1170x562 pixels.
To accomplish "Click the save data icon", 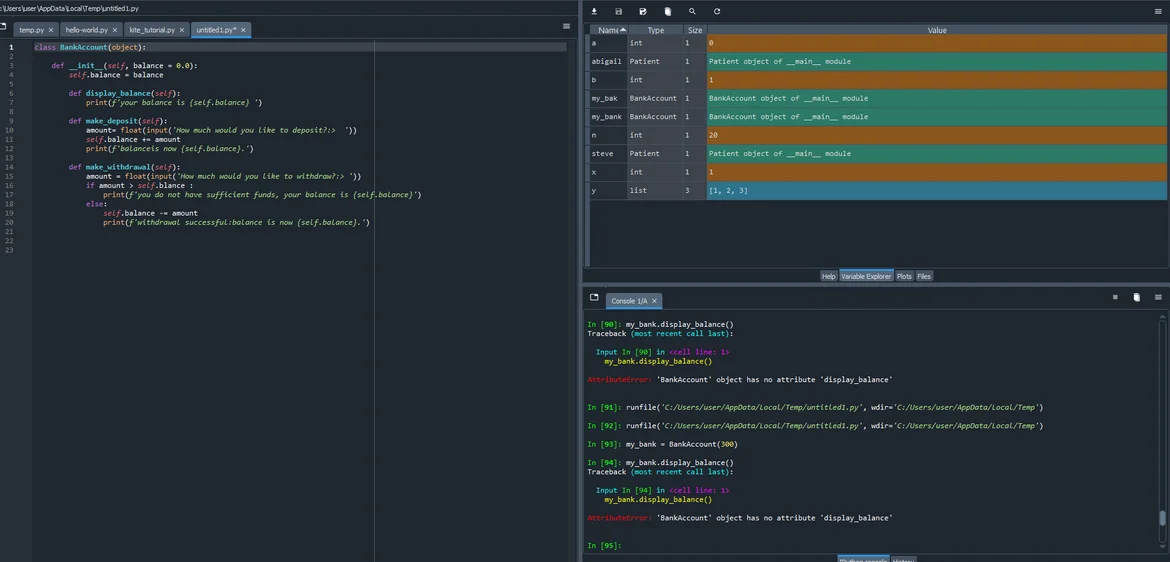I will (x=618, y=11).
